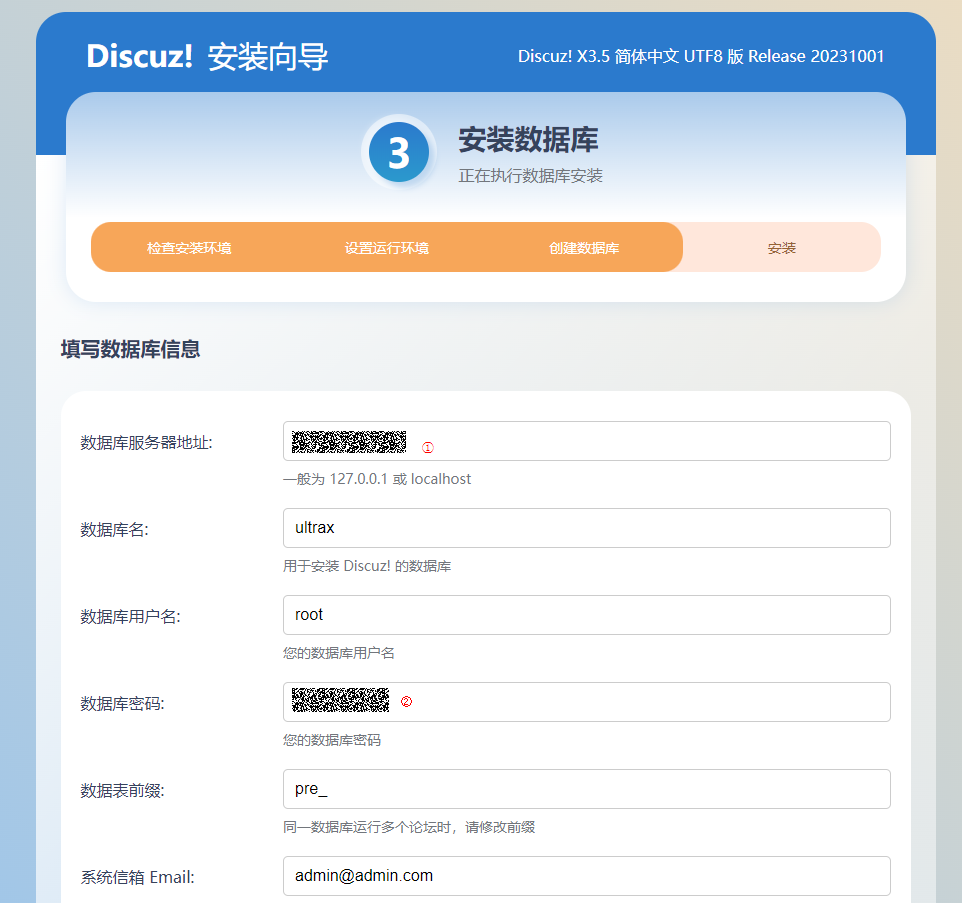Viewport: 962px width, 903px height.
Task: Click the Discuz! 安装向导 header title
Action: point(207,56)
